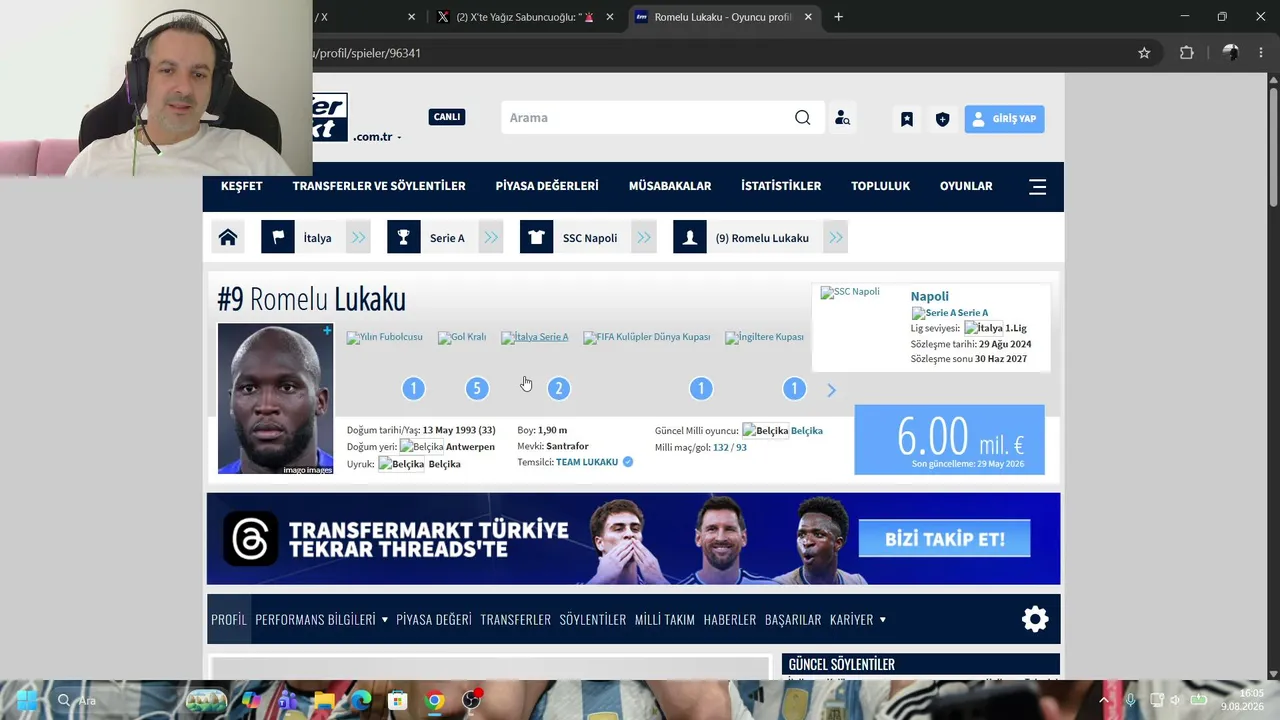Switch to the PİYASA DEĞERİ tab
Viewport: 1280px width, 720px height.
[x=434, y=619]
